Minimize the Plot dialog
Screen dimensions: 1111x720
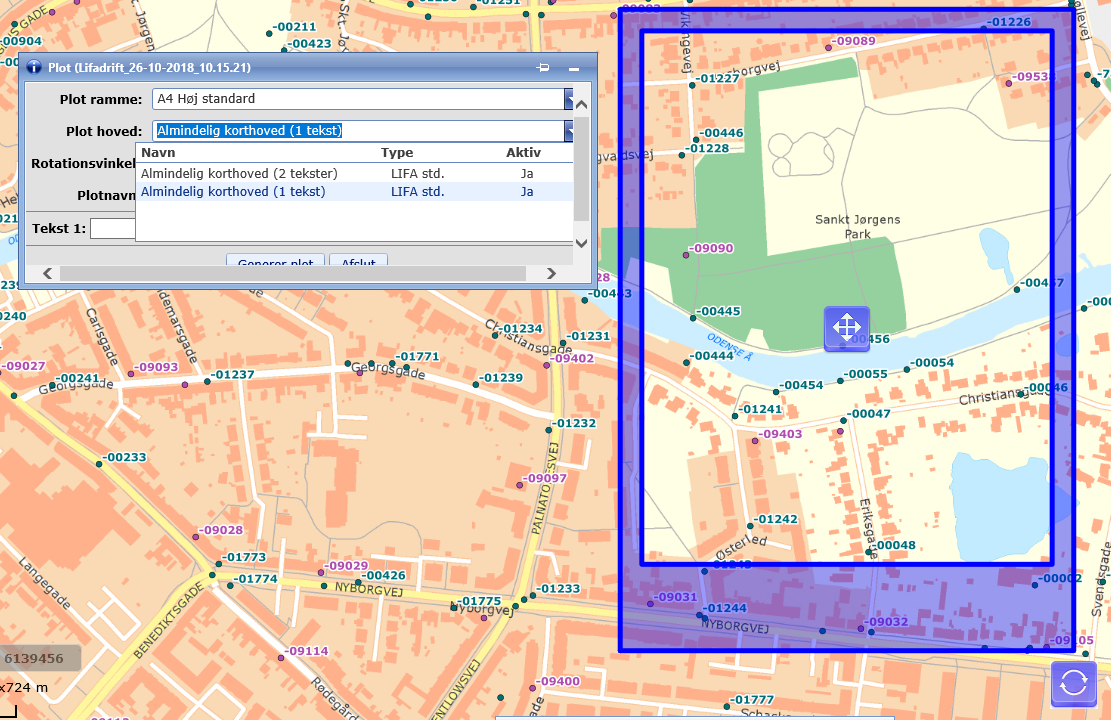(574, 69)
